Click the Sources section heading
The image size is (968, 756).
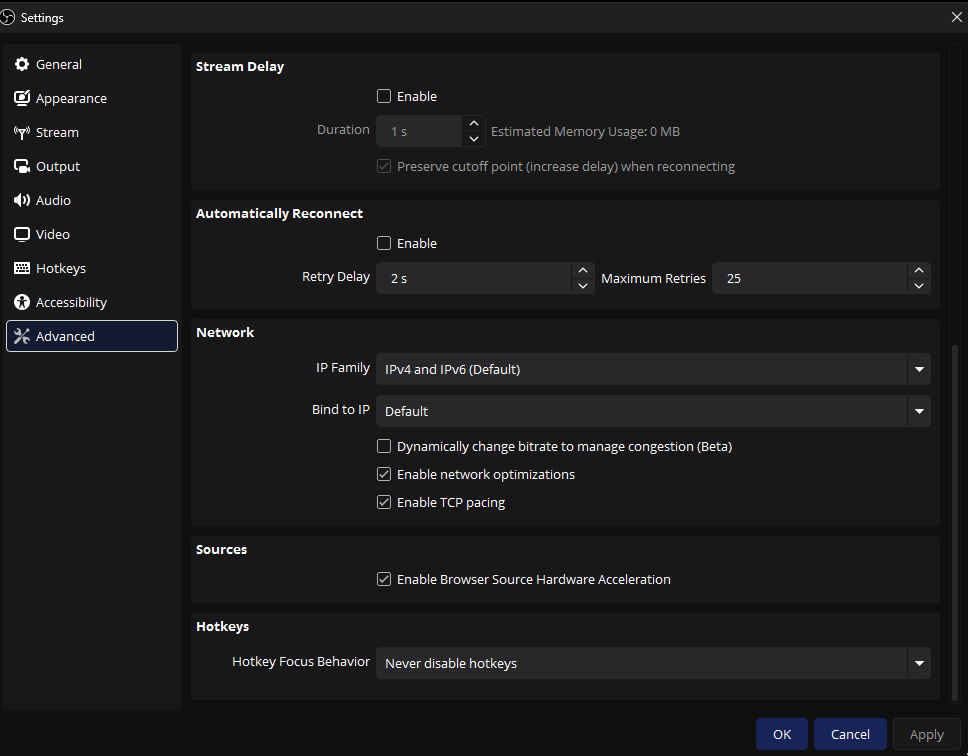(221, 549)
